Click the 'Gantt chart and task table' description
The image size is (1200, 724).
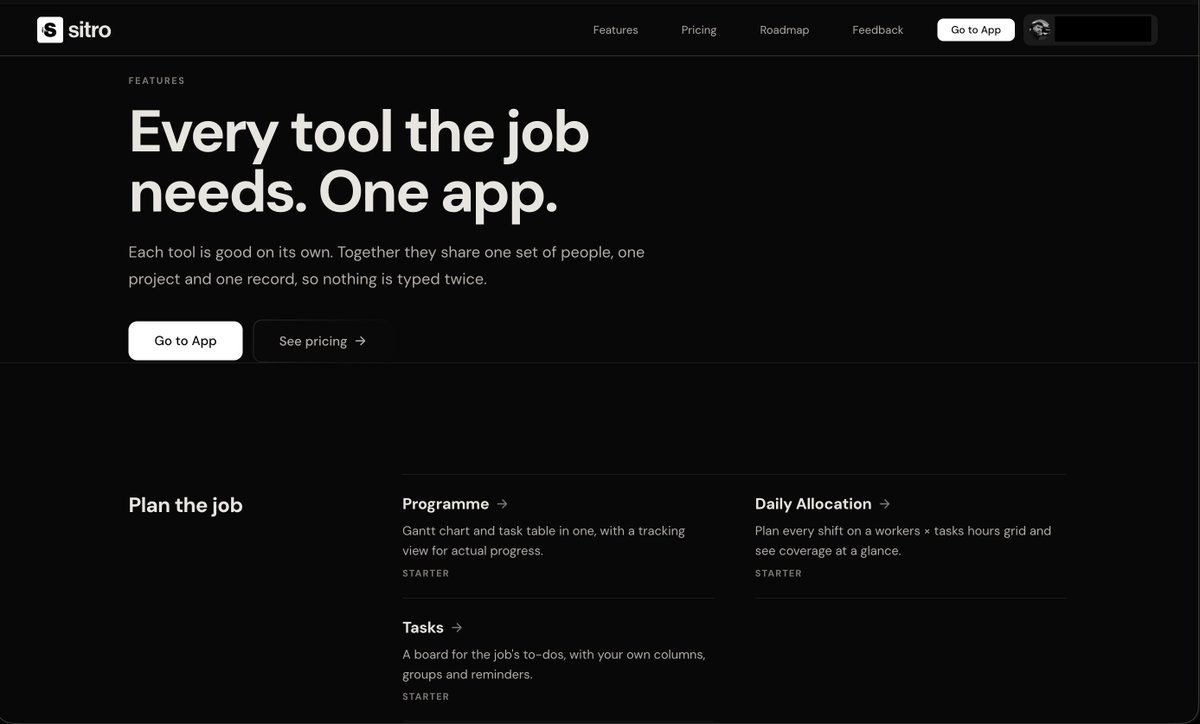point(544,541)
